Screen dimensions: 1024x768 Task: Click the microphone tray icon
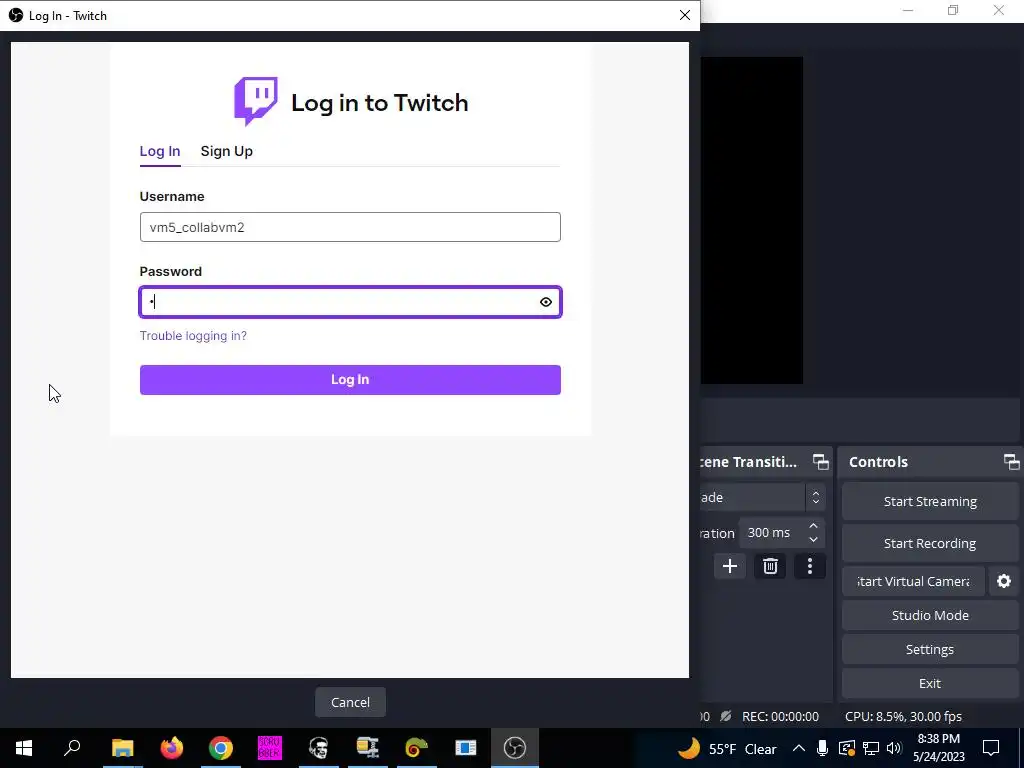[x=822, y=748]
